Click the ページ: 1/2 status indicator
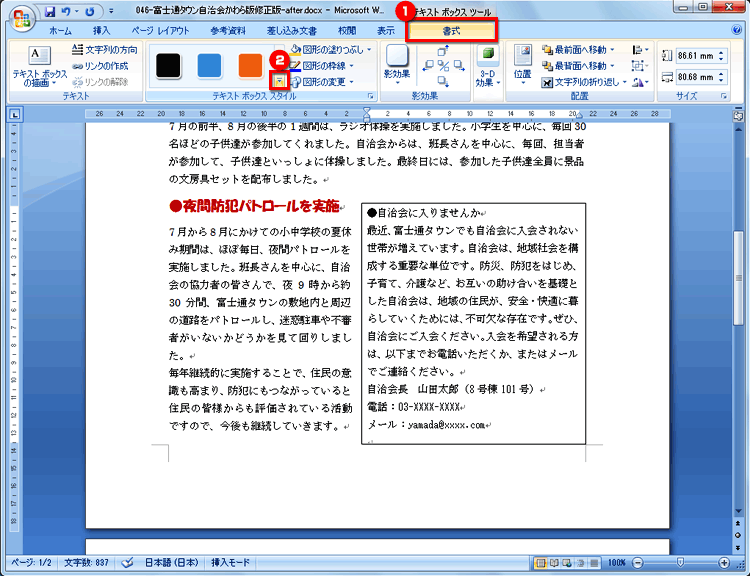This screenshot has height=576, width=750. pyautogui.click(x=32, y=563)
